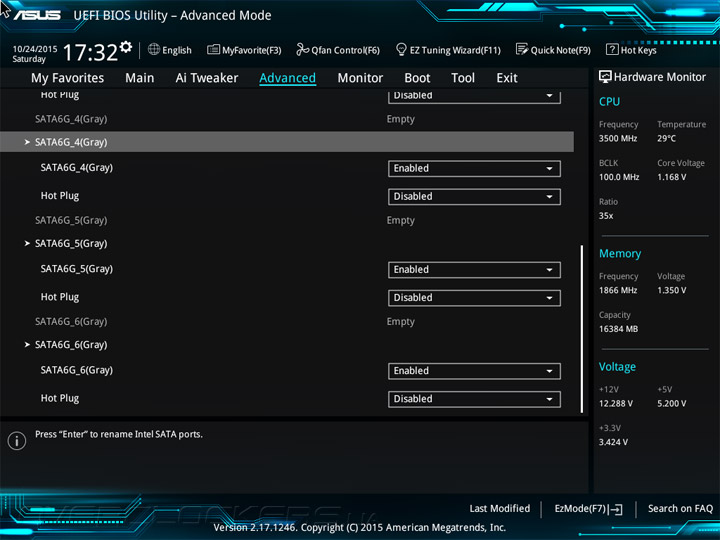Switch to the Monitor tab
The width and height of the screenshot is (720, 540).
pyautogui.click(x=360, y=78)
